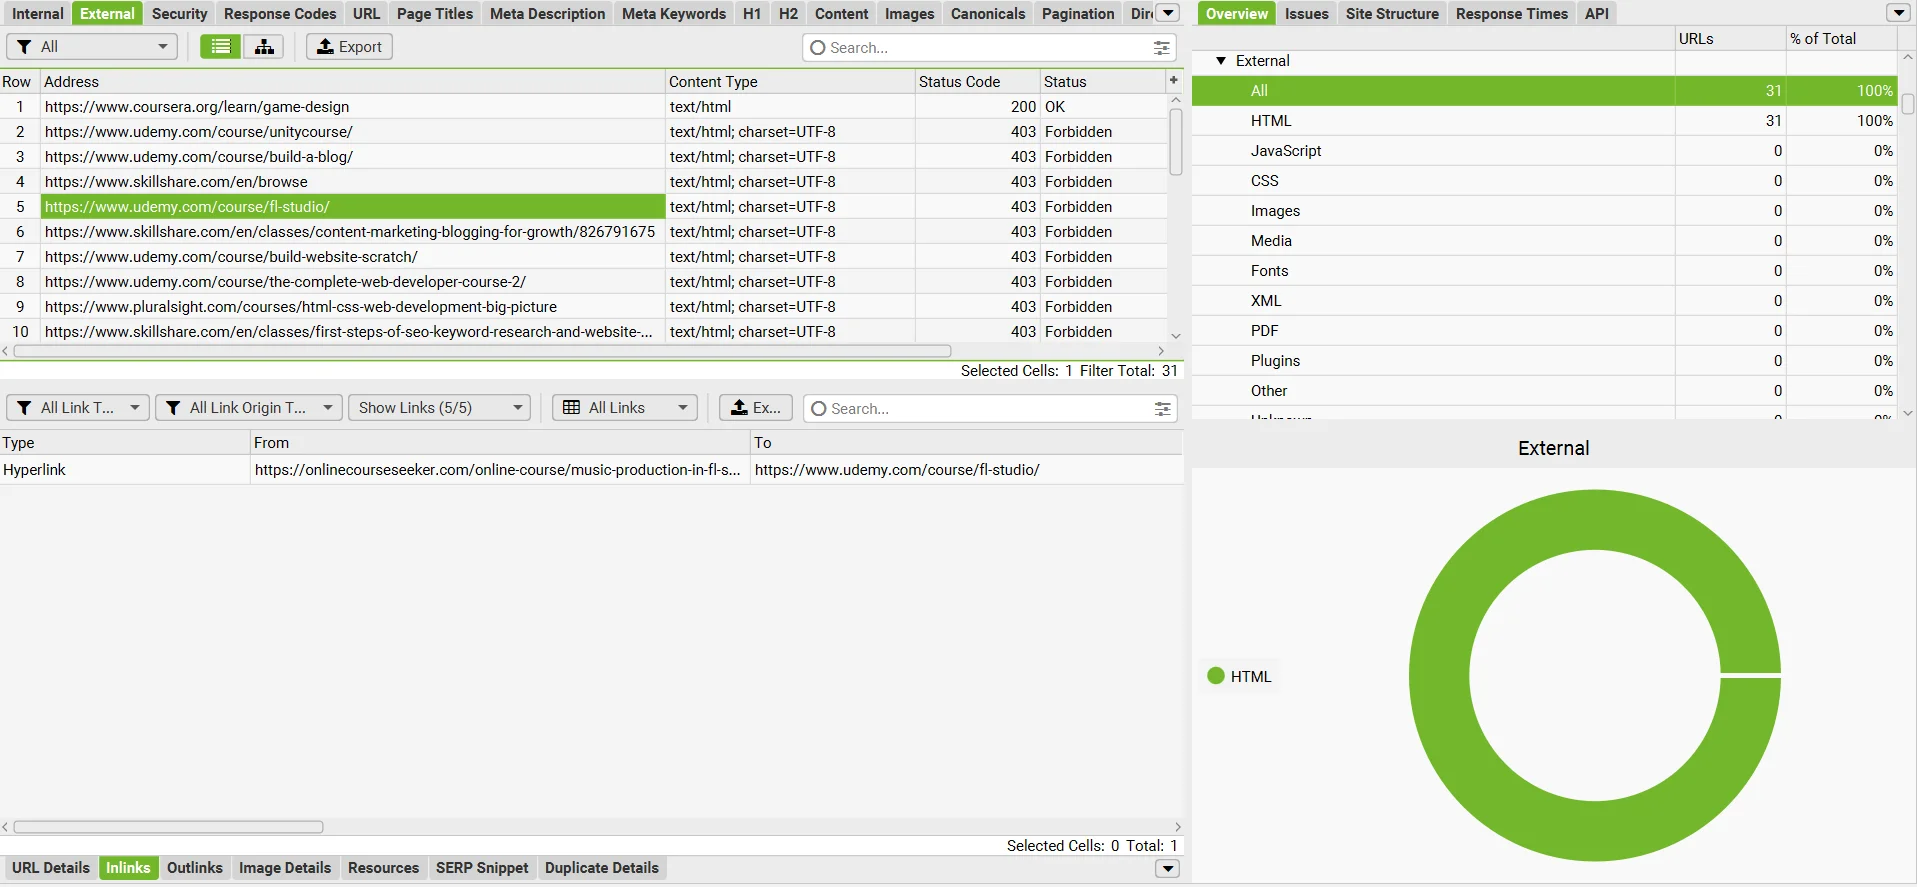This screenshot has height=887, width=1917.
Task: Sort Overview by URLs column header
Action: click(x=1730, y=39)
